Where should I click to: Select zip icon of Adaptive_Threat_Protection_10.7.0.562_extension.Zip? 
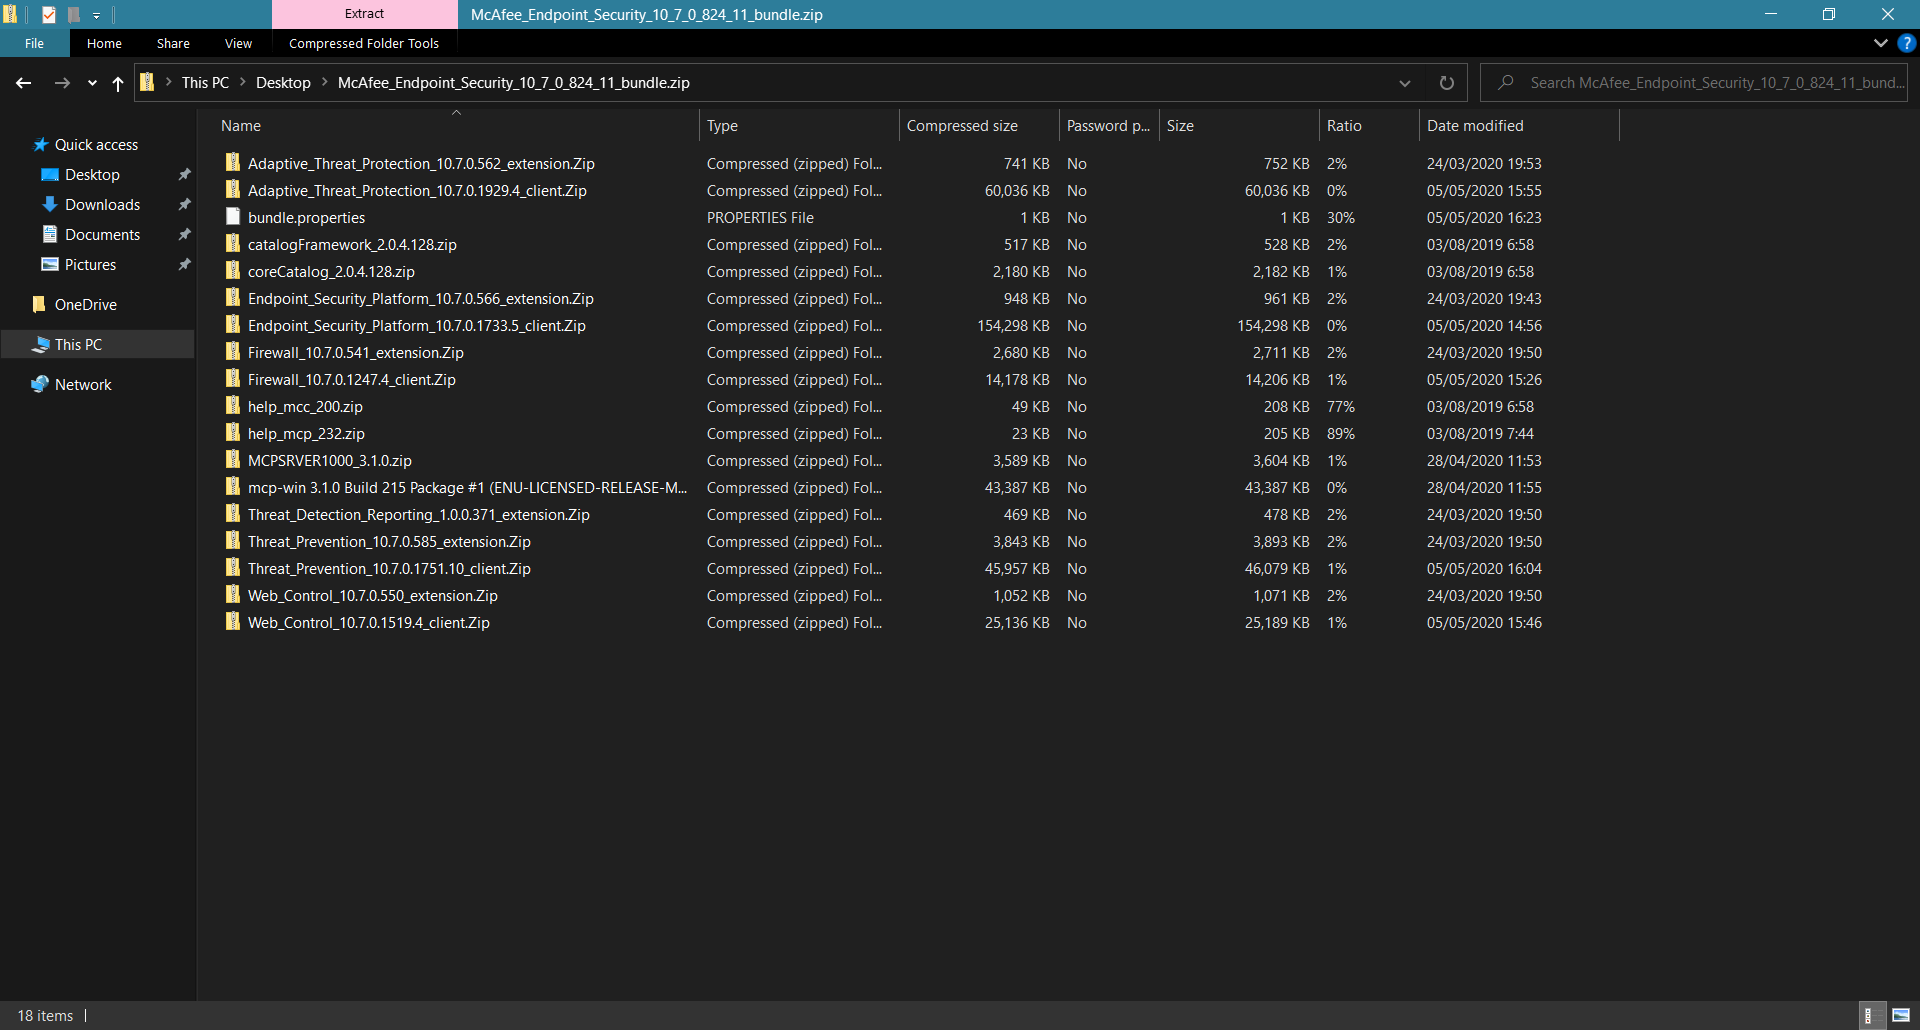coord(233,163)
